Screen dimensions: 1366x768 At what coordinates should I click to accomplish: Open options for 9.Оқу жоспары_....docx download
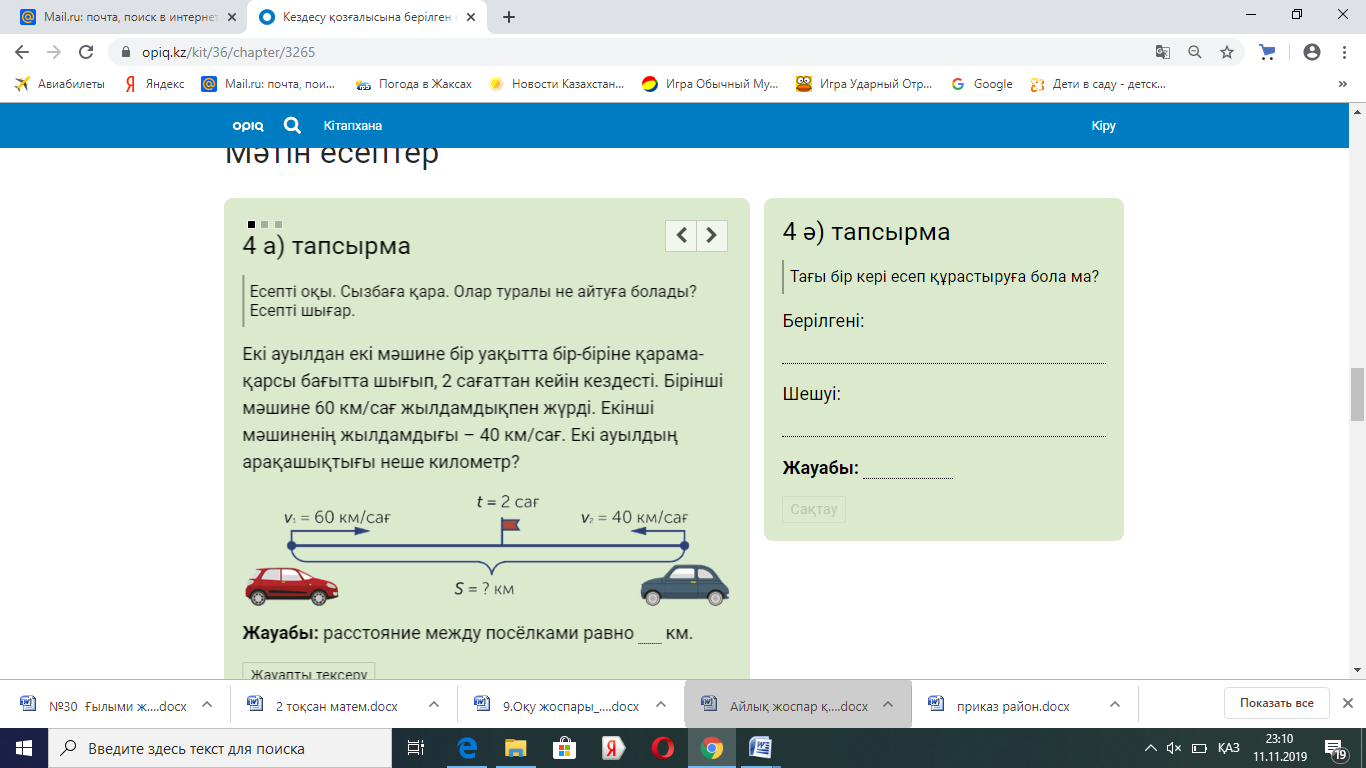660,705
